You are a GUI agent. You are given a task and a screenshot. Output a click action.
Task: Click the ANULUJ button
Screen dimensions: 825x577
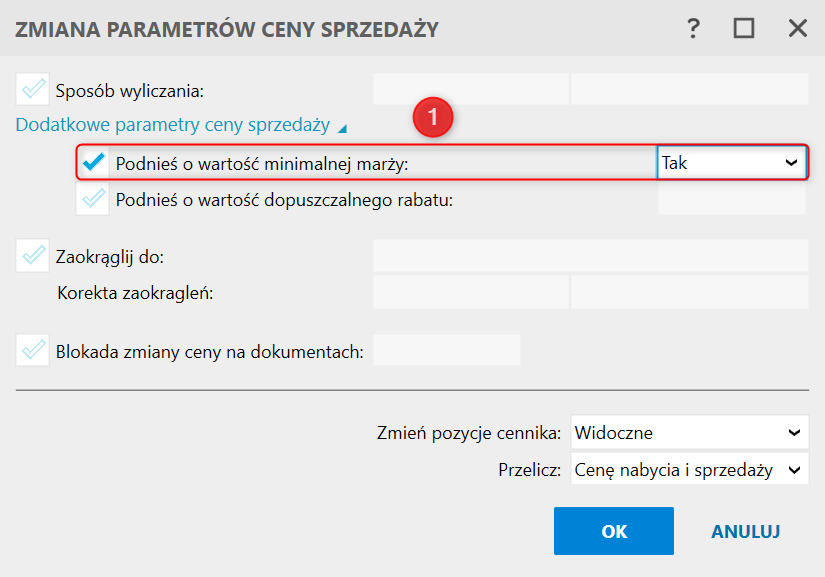pyautogui.click(x=745, y=531)
